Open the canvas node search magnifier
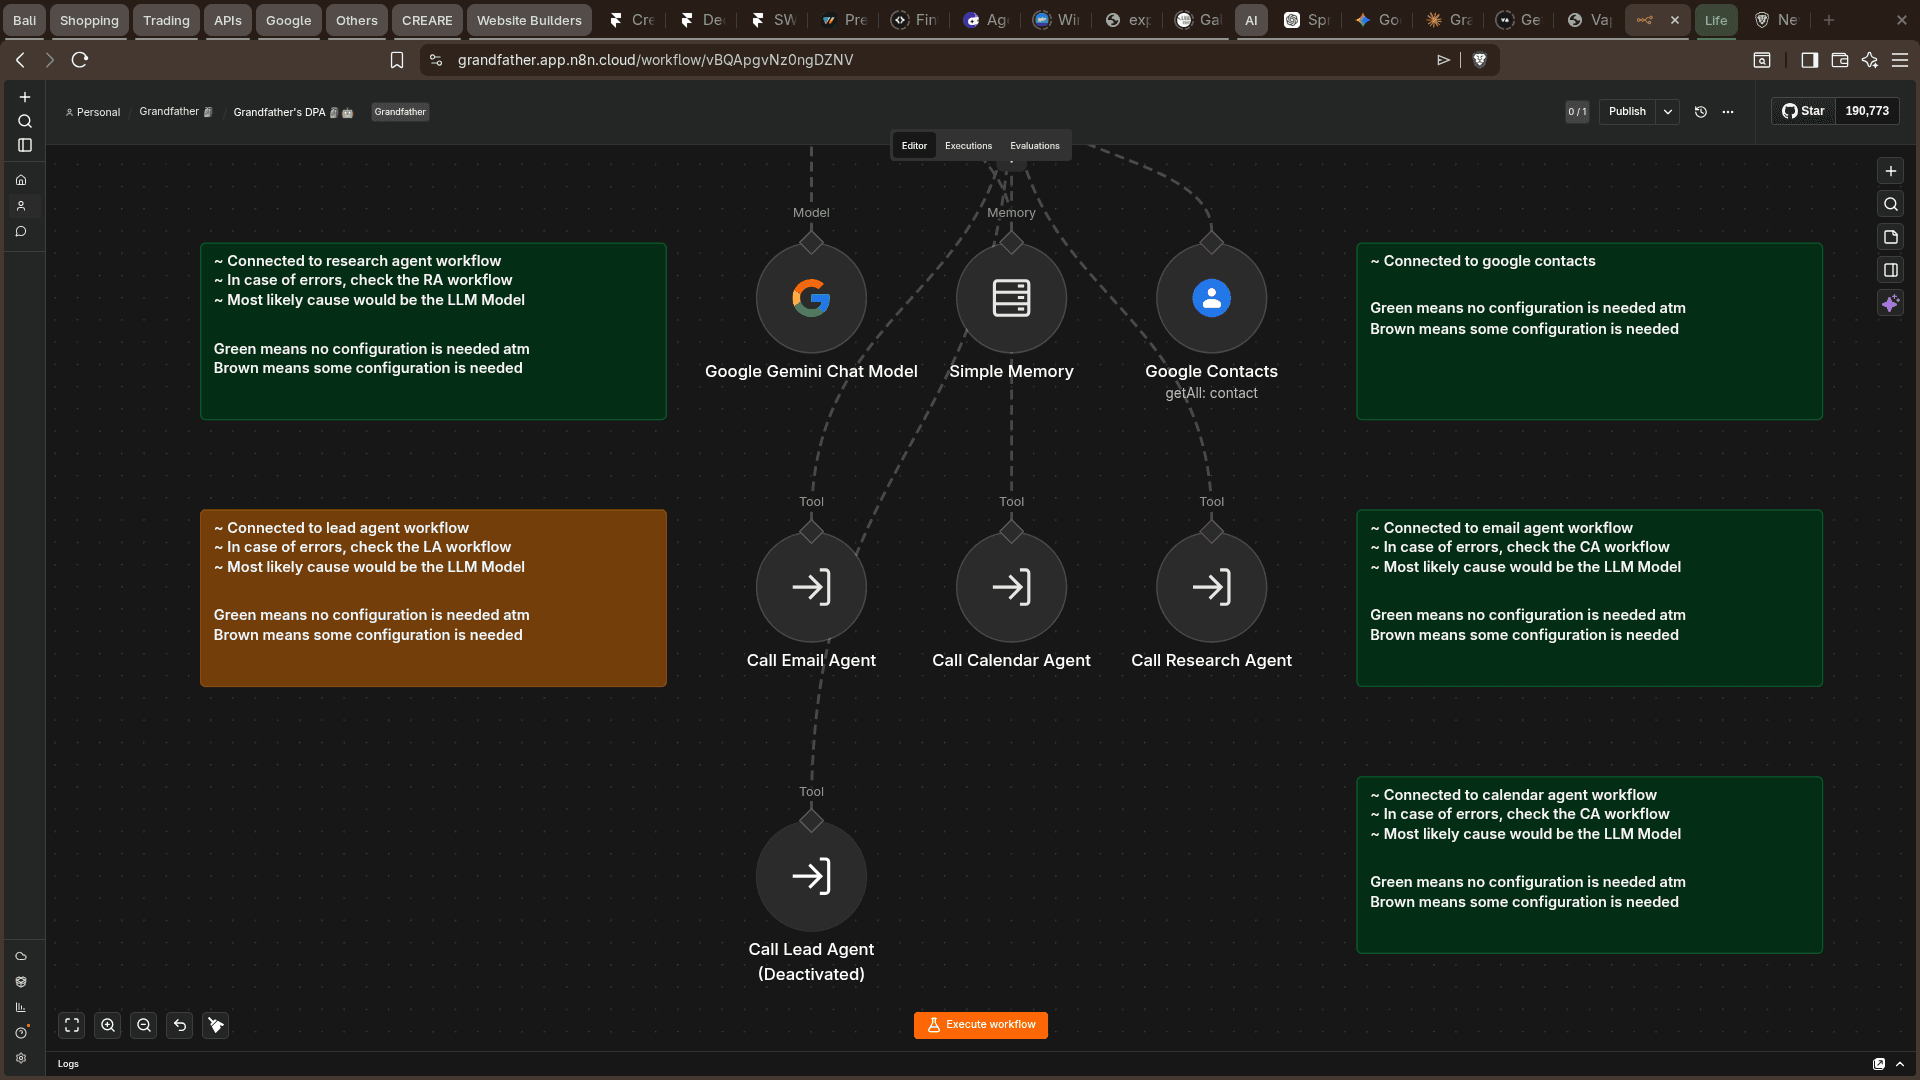1920x1080 pixels. (x=1890, y=204)
